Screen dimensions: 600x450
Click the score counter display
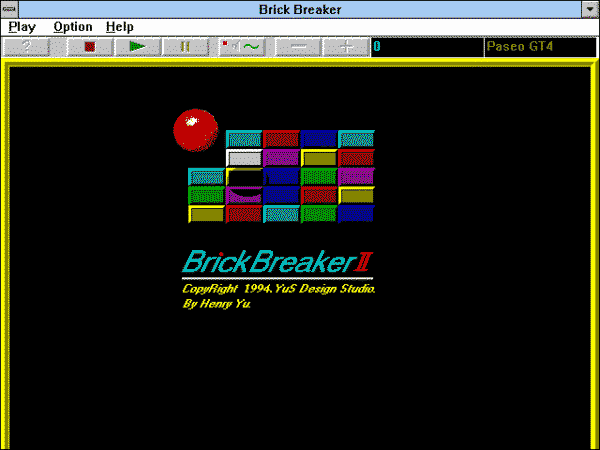426,46
